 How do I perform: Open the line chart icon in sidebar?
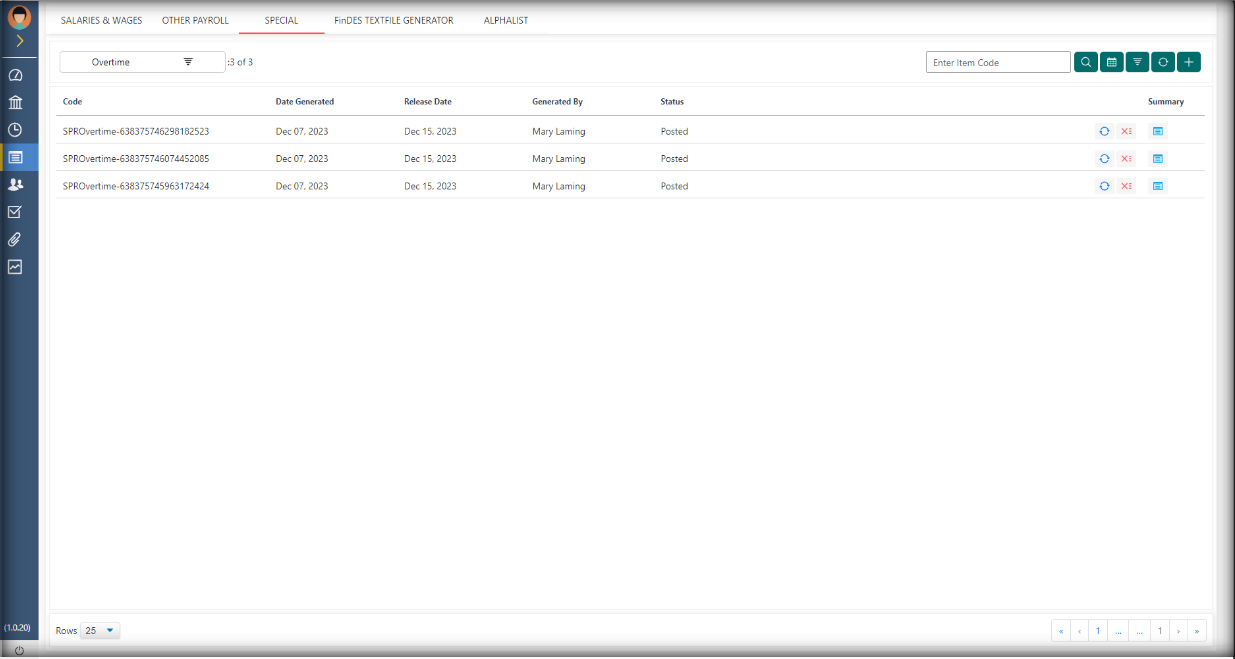pos(15,267)
